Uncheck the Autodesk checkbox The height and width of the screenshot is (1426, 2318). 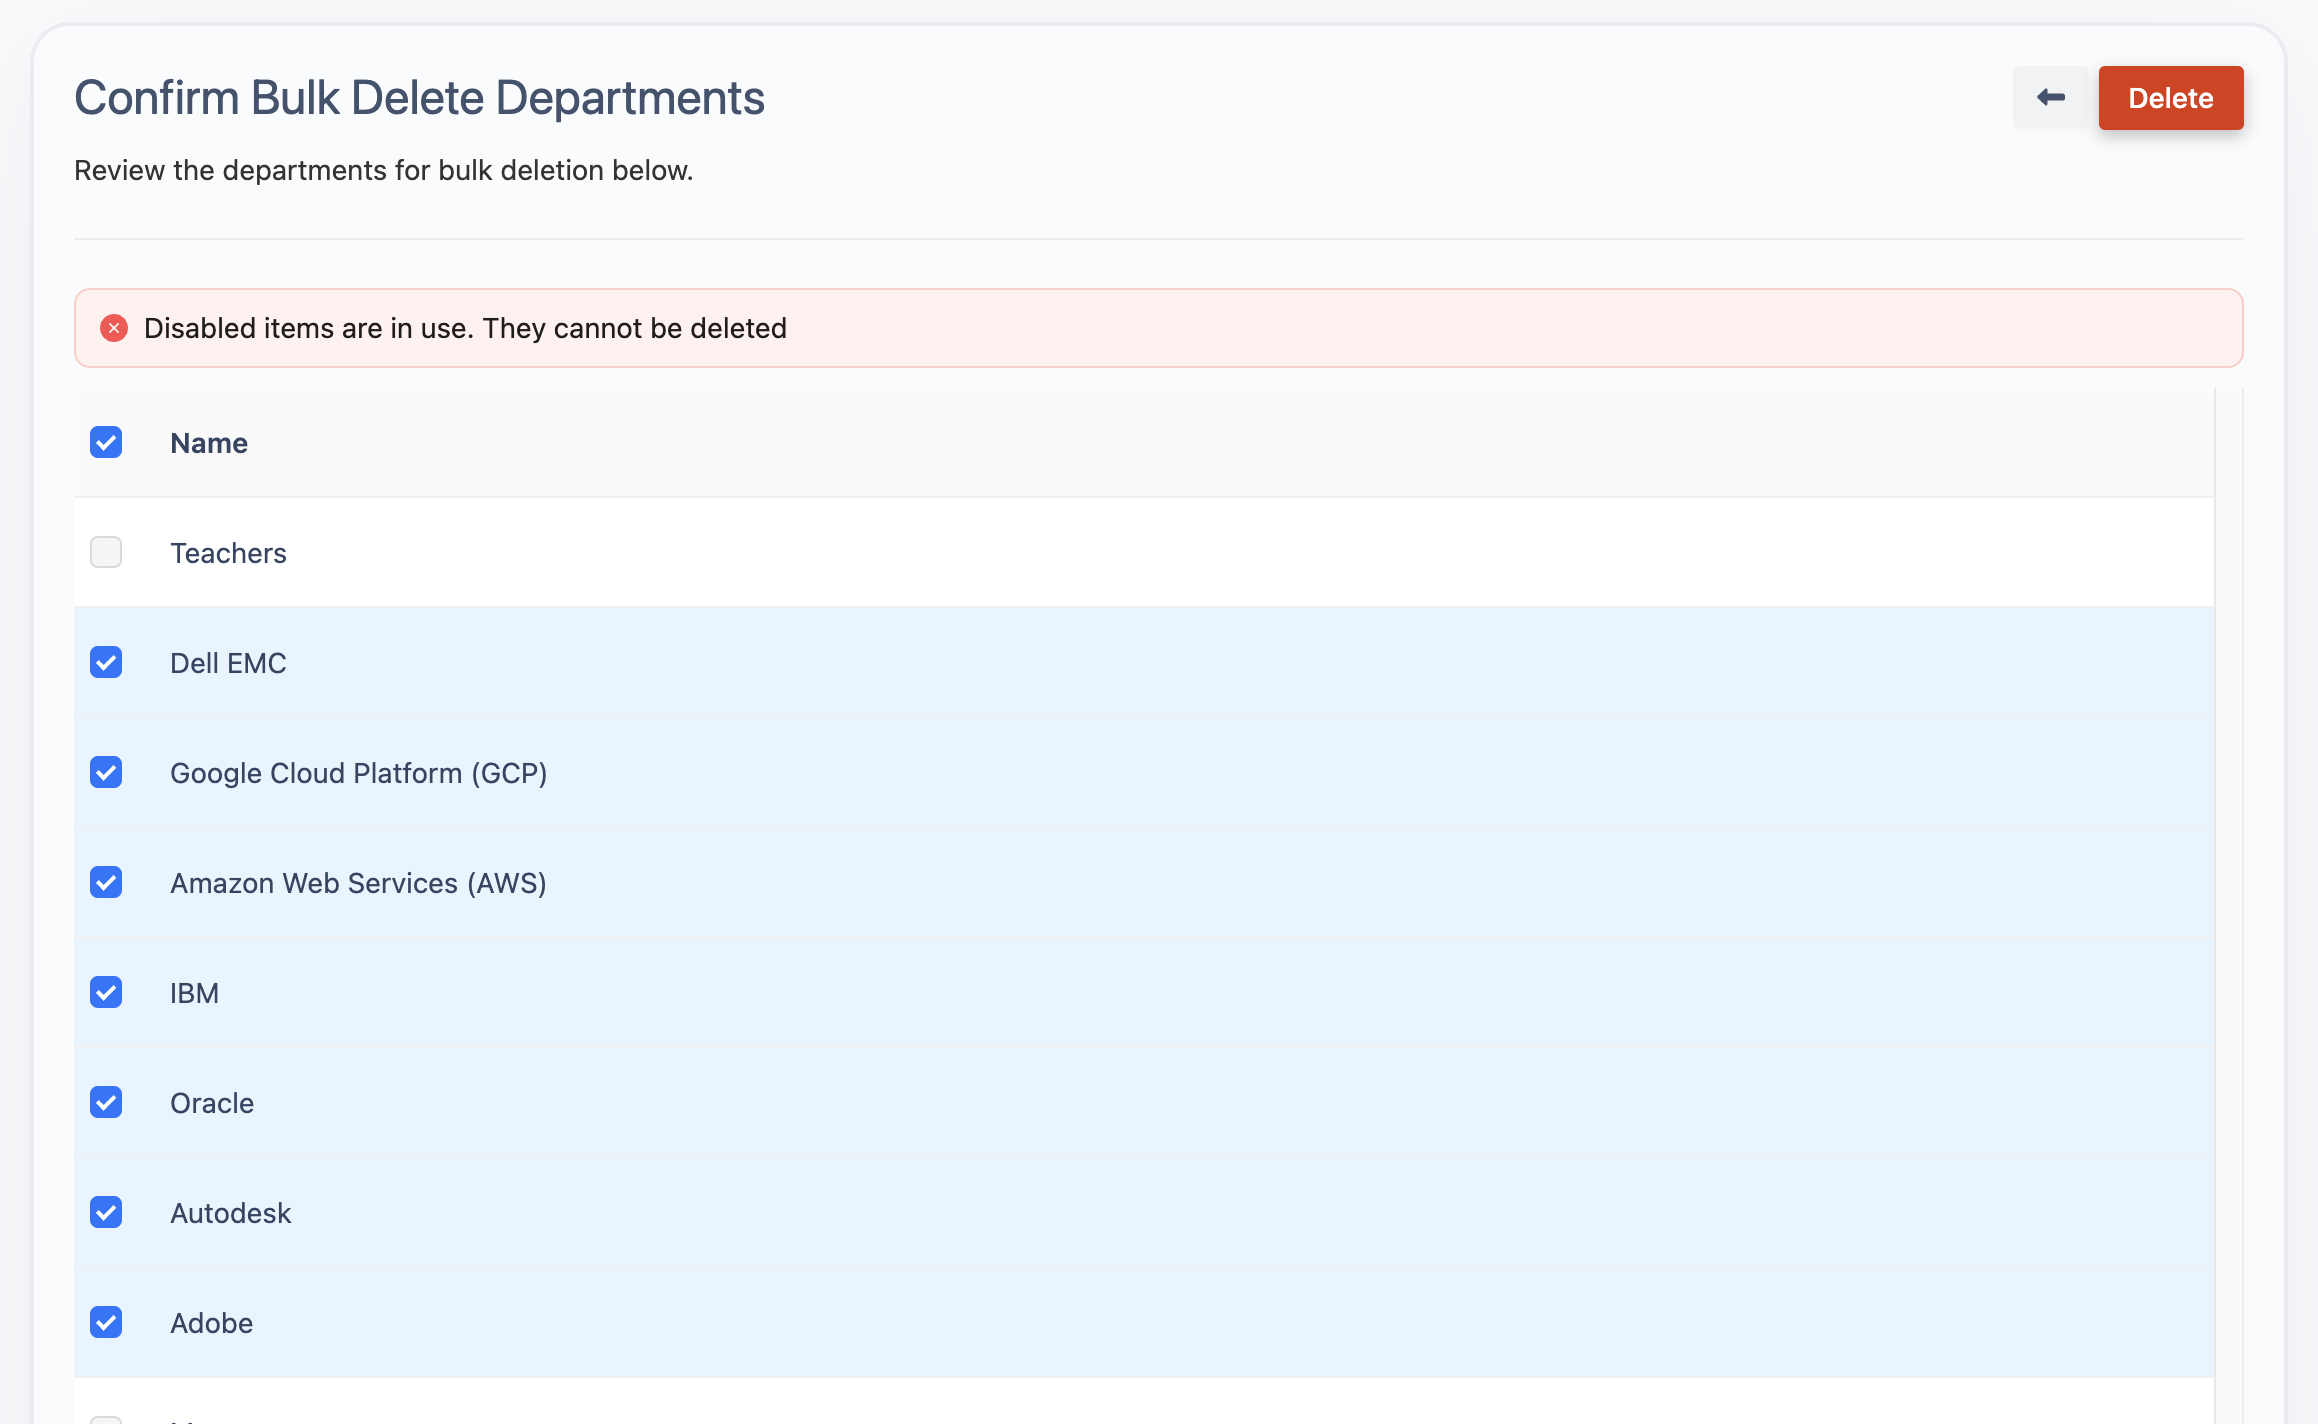coord(106,1212)
